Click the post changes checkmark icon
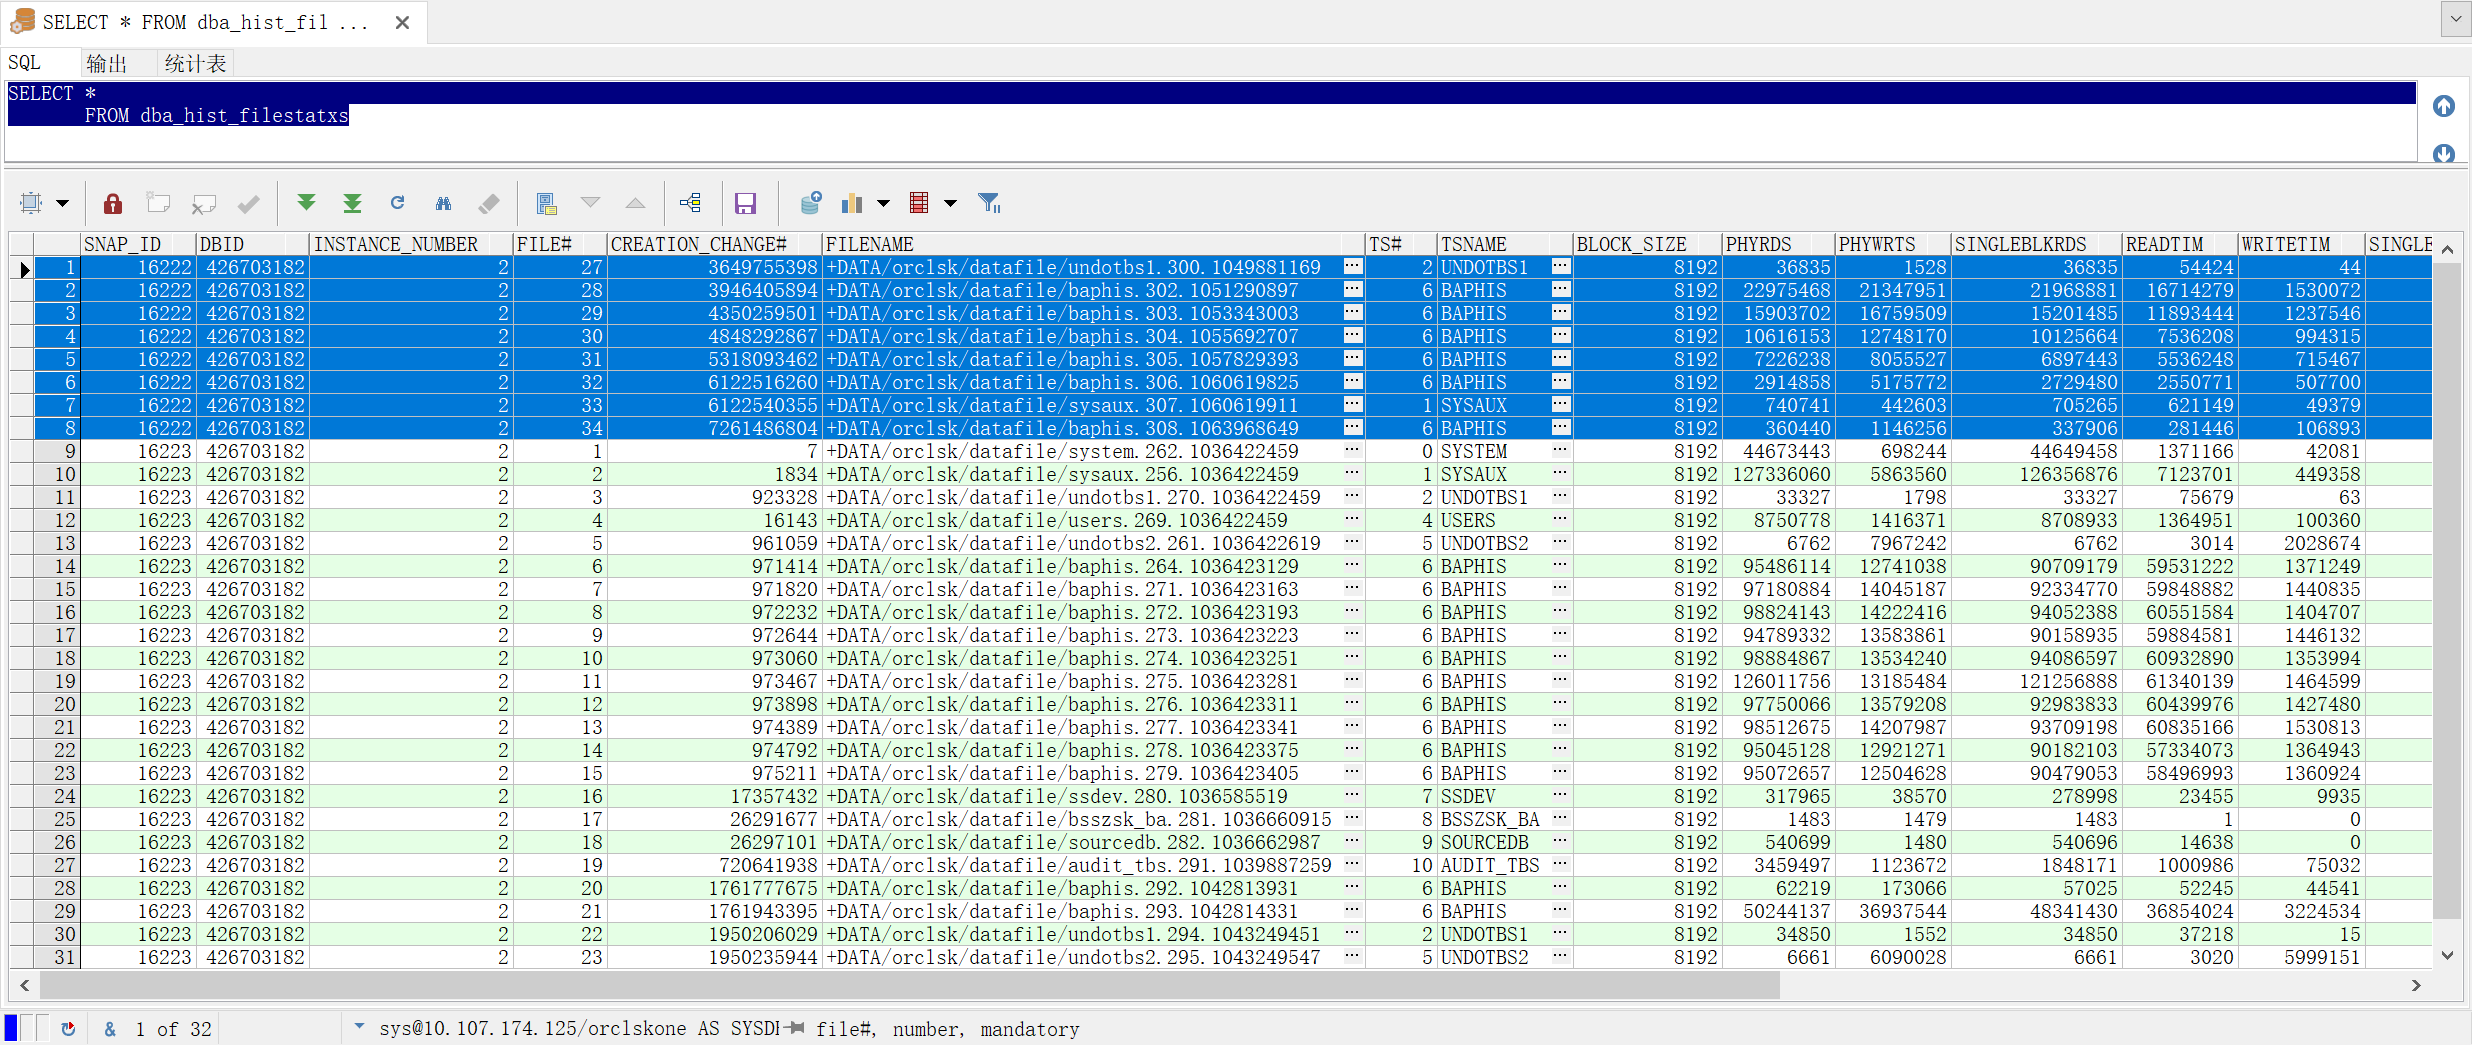Viewport: 2472px width, 1045px height. point(249,203)
